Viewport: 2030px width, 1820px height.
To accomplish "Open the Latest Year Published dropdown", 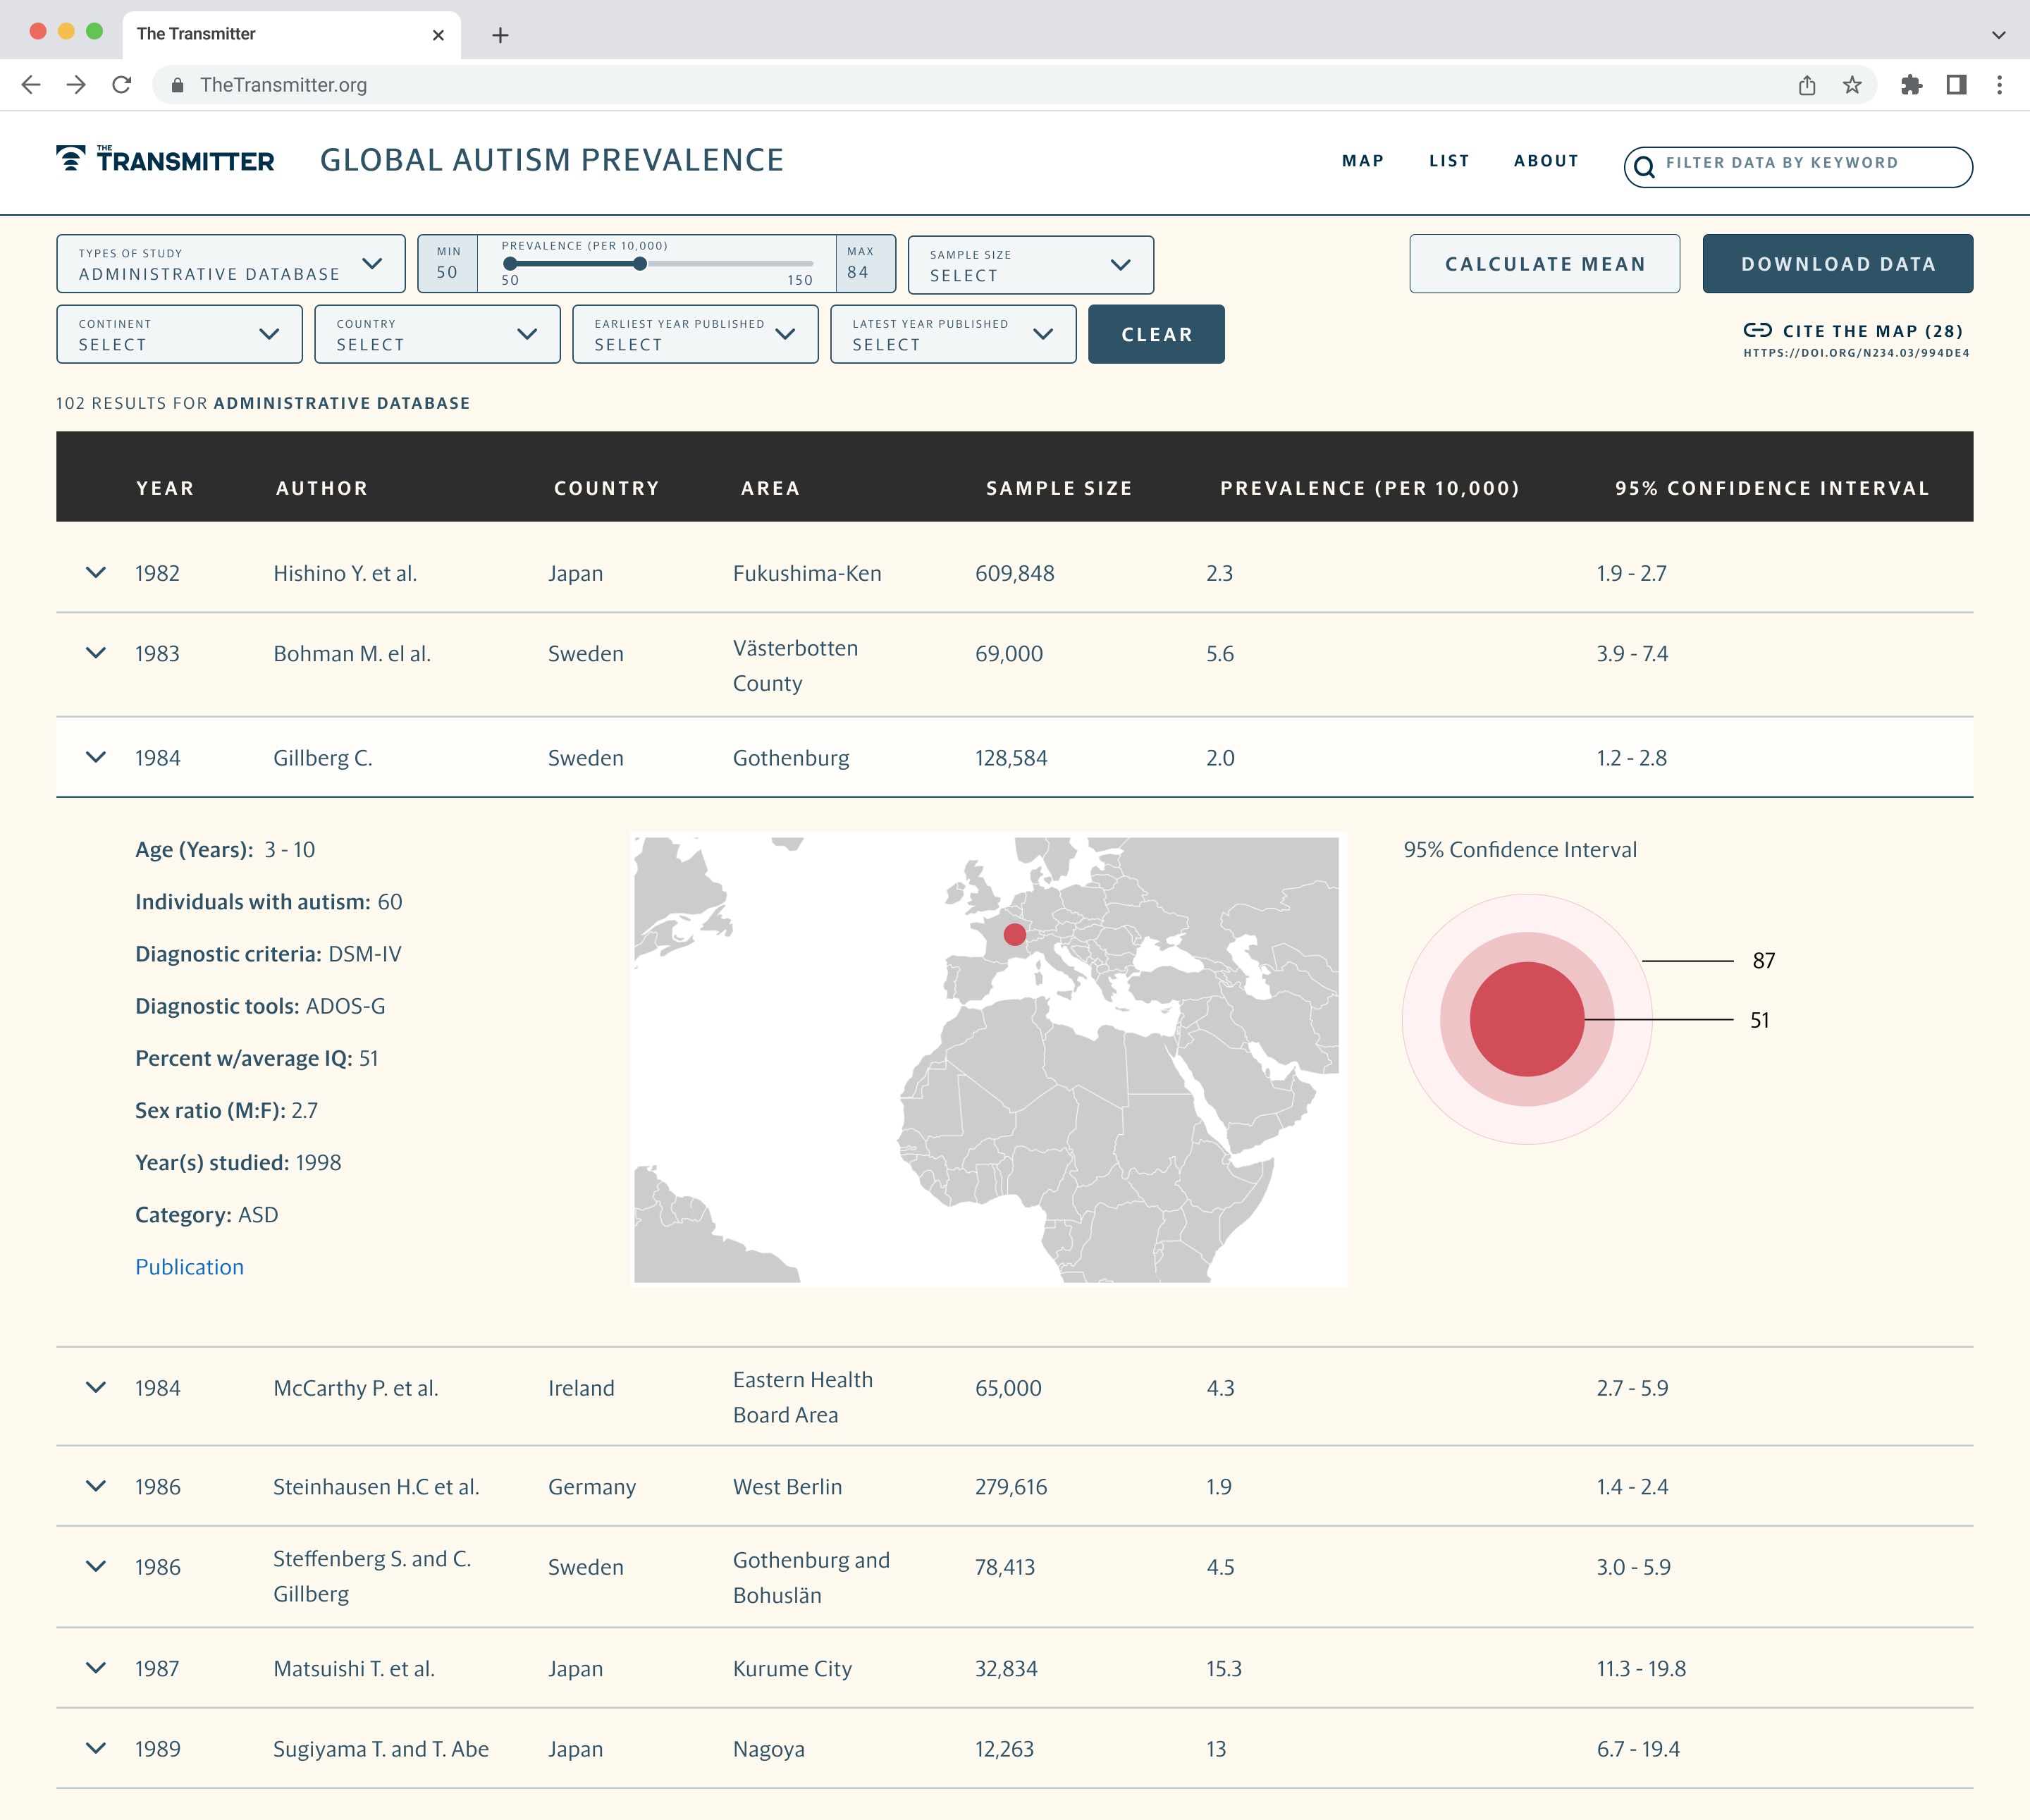I will (x=953, y=334).
